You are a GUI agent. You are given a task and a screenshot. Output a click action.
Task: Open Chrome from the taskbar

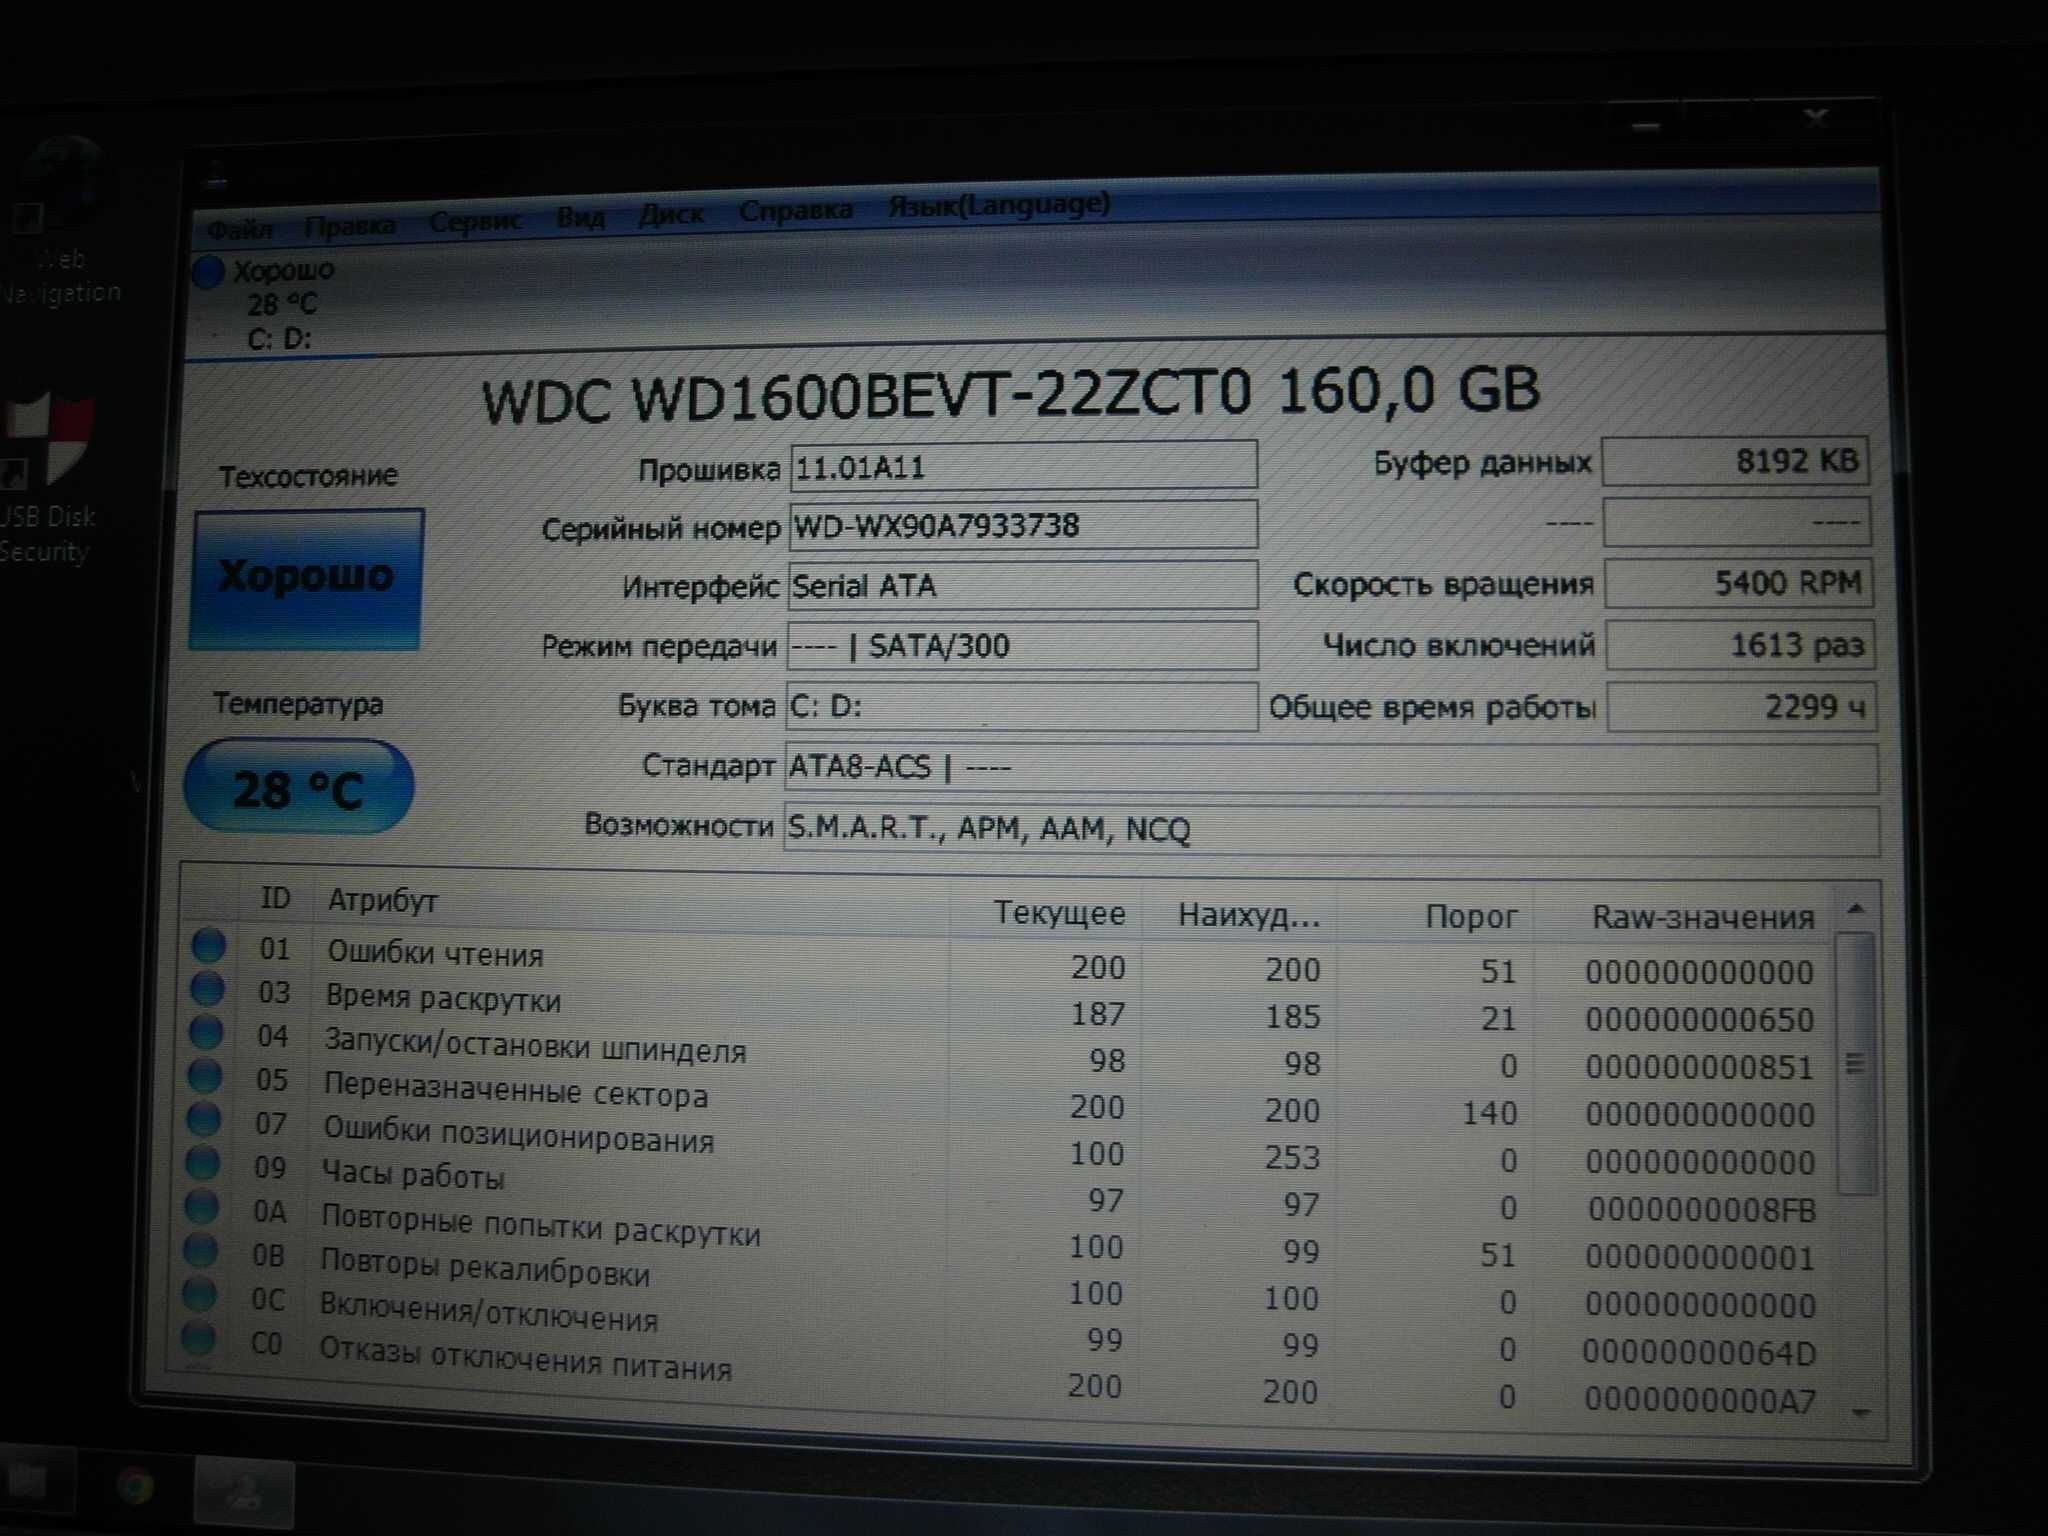coord(135,1487)
